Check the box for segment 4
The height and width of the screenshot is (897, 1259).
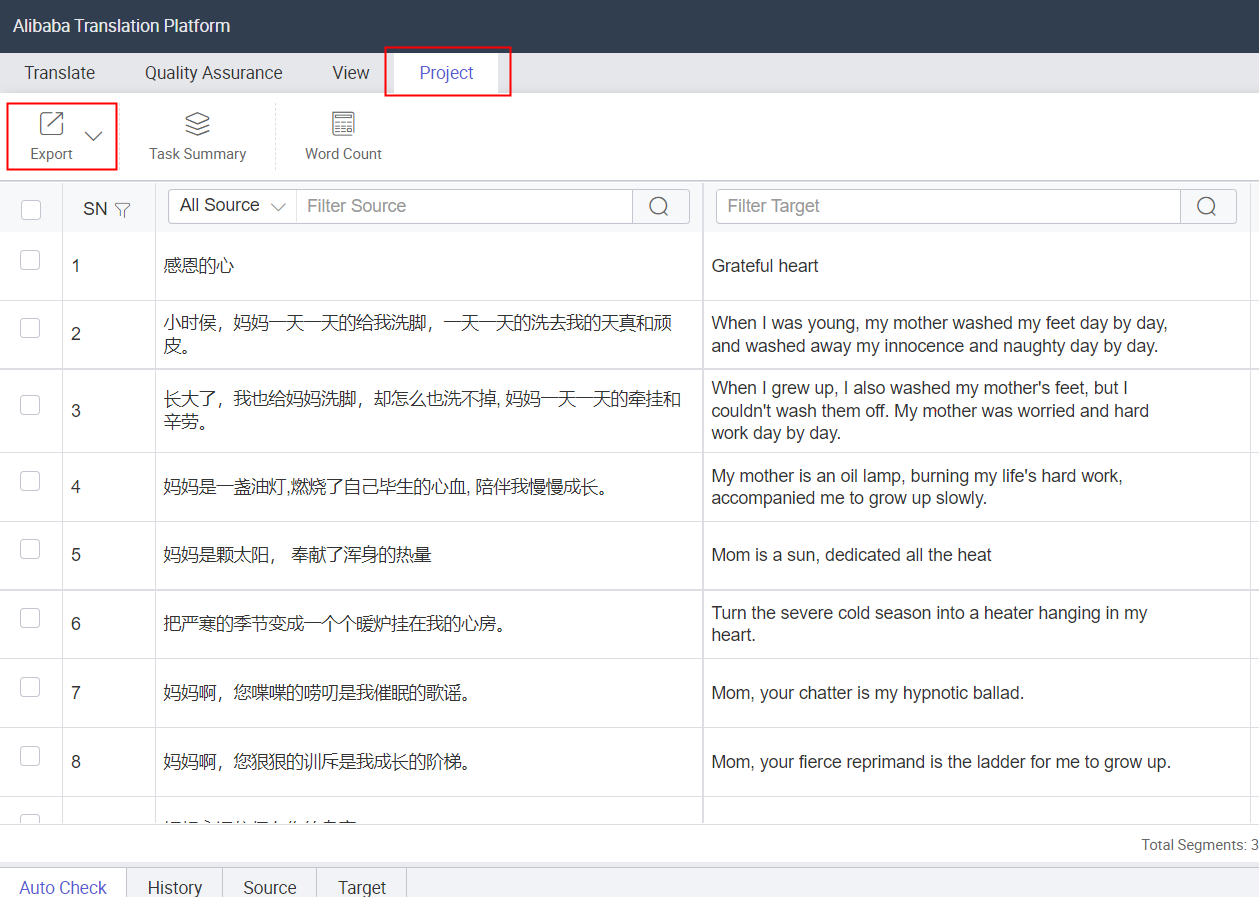[x=30, y=481]
